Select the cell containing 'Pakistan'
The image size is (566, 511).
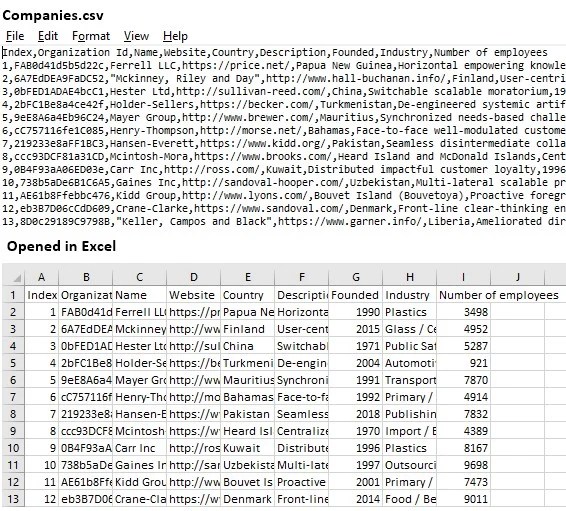pos(248,414)
